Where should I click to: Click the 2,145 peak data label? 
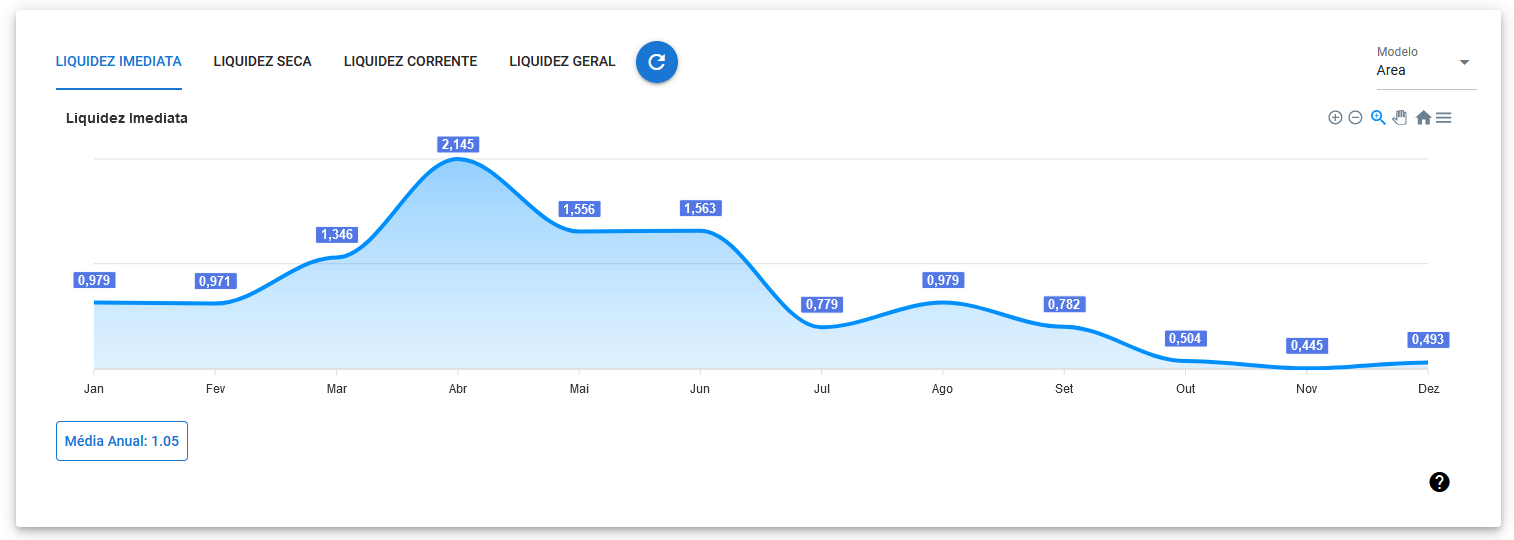pos(458,145)
